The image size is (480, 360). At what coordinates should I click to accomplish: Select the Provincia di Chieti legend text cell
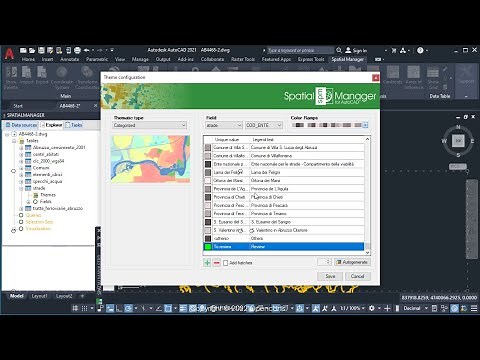307,197
